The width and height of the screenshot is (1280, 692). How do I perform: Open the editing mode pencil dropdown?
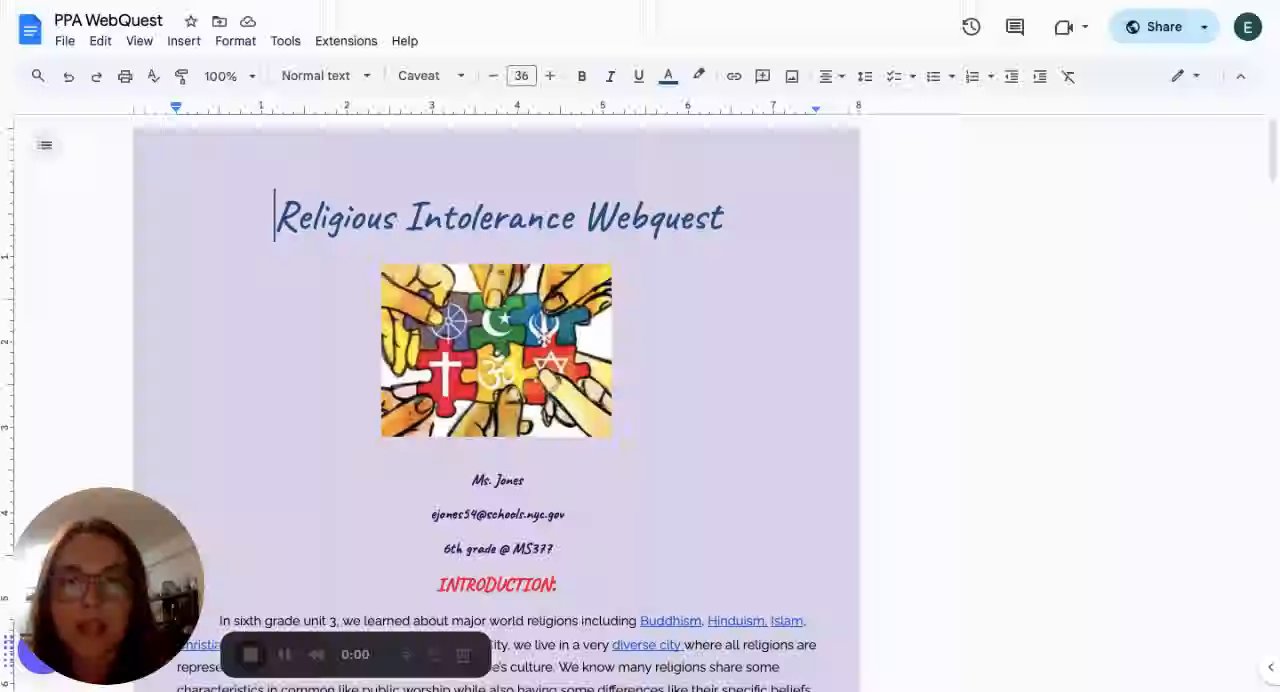1185,76
